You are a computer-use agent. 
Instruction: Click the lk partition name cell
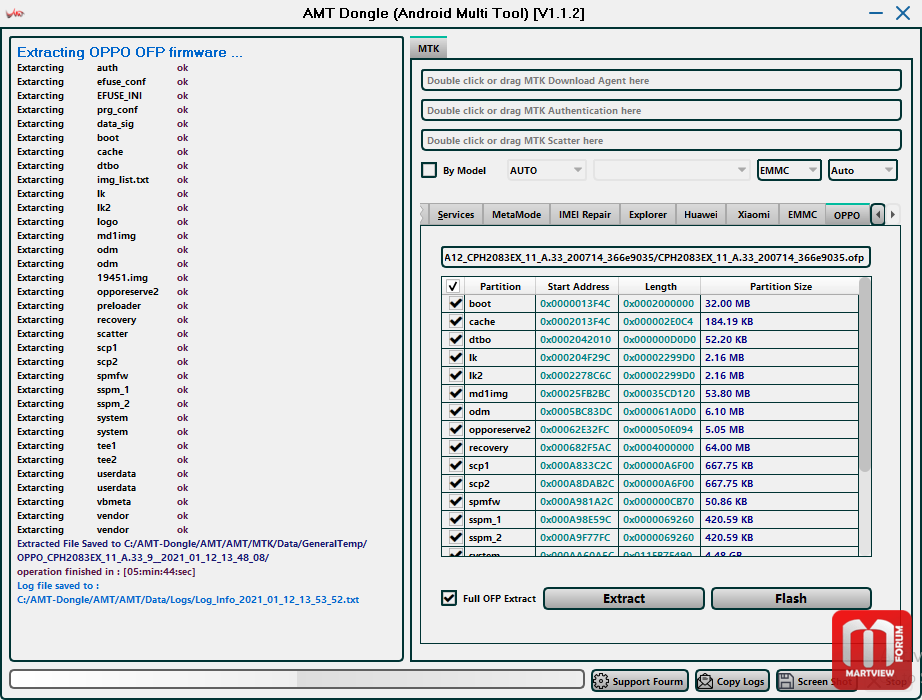tap(500, 358)
